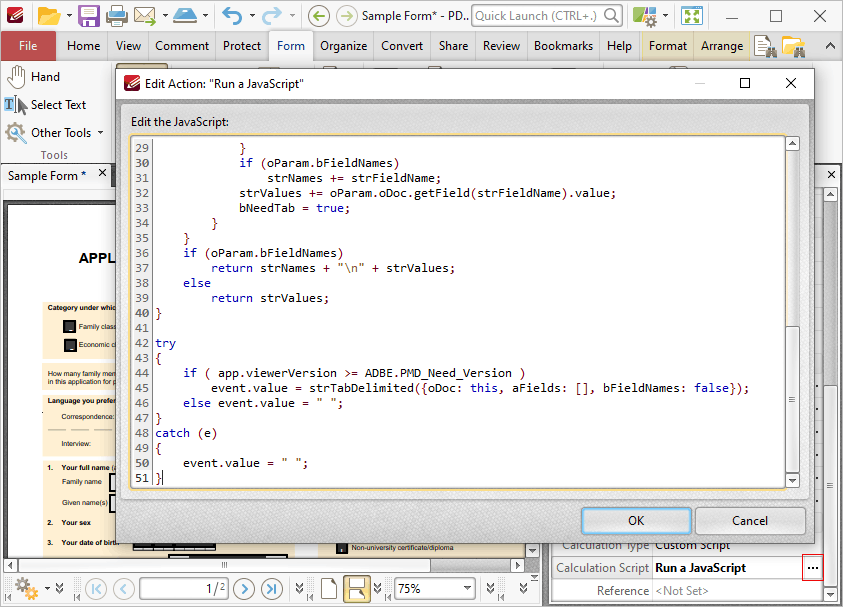Click the full screen mode icon
Screen dimensions: 843x607
(x=691, y=16)
